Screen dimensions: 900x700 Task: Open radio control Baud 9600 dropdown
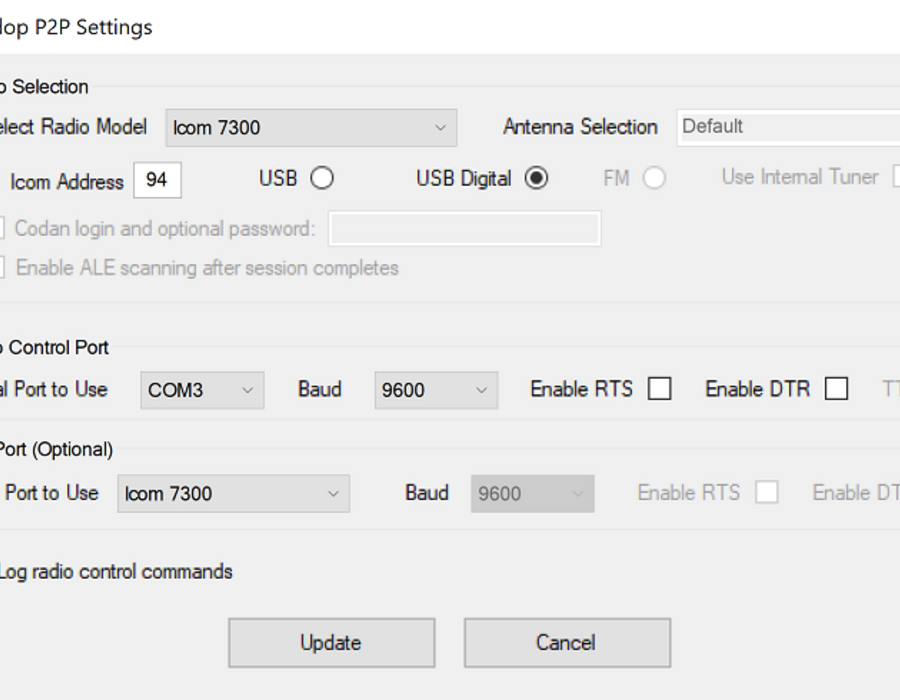pyautogui.click(x=436, y=390)
